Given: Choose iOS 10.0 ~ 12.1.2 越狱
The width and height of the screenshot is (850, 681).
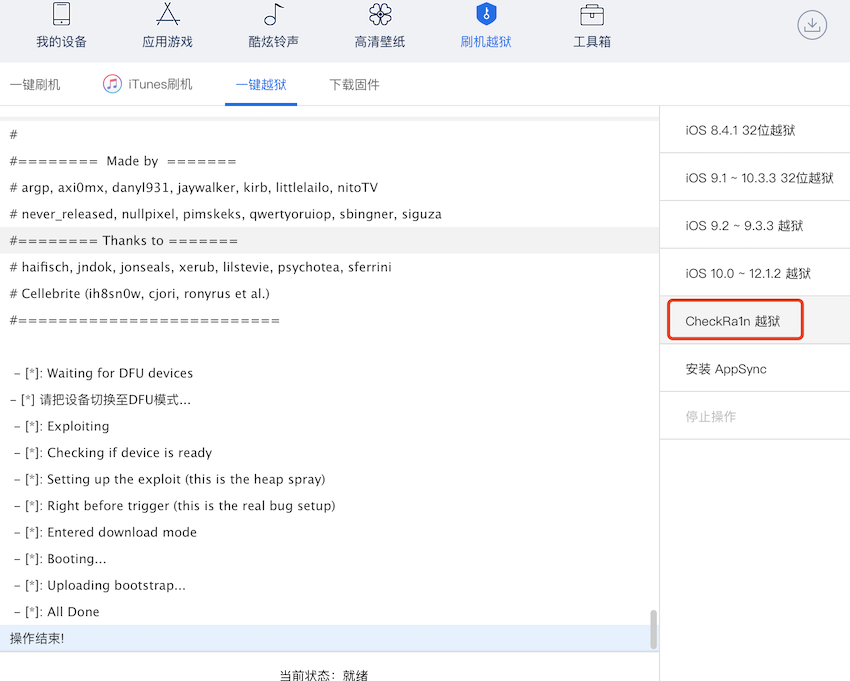Looking at the screenshot, I should click(755, 273).
